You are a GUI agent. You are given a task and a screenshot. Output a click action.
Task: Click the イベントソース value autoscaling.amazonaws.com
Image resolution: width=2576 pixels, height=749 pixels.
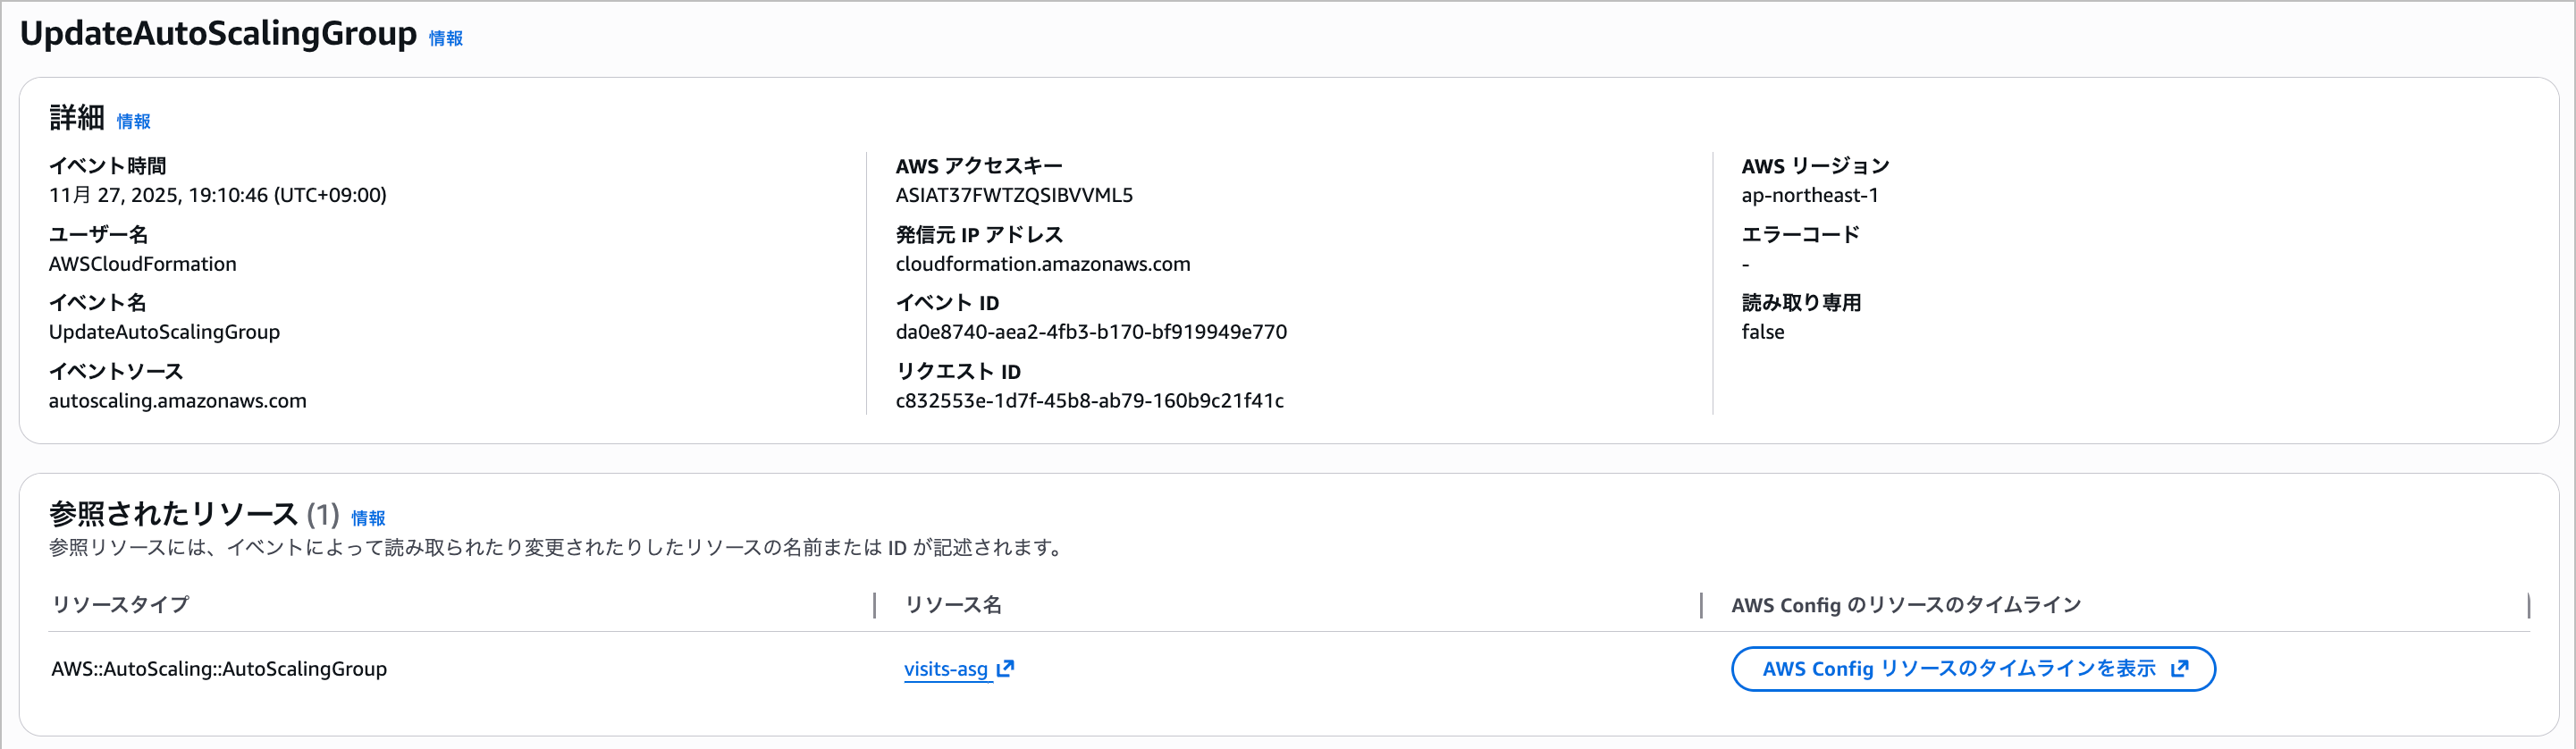177,401
